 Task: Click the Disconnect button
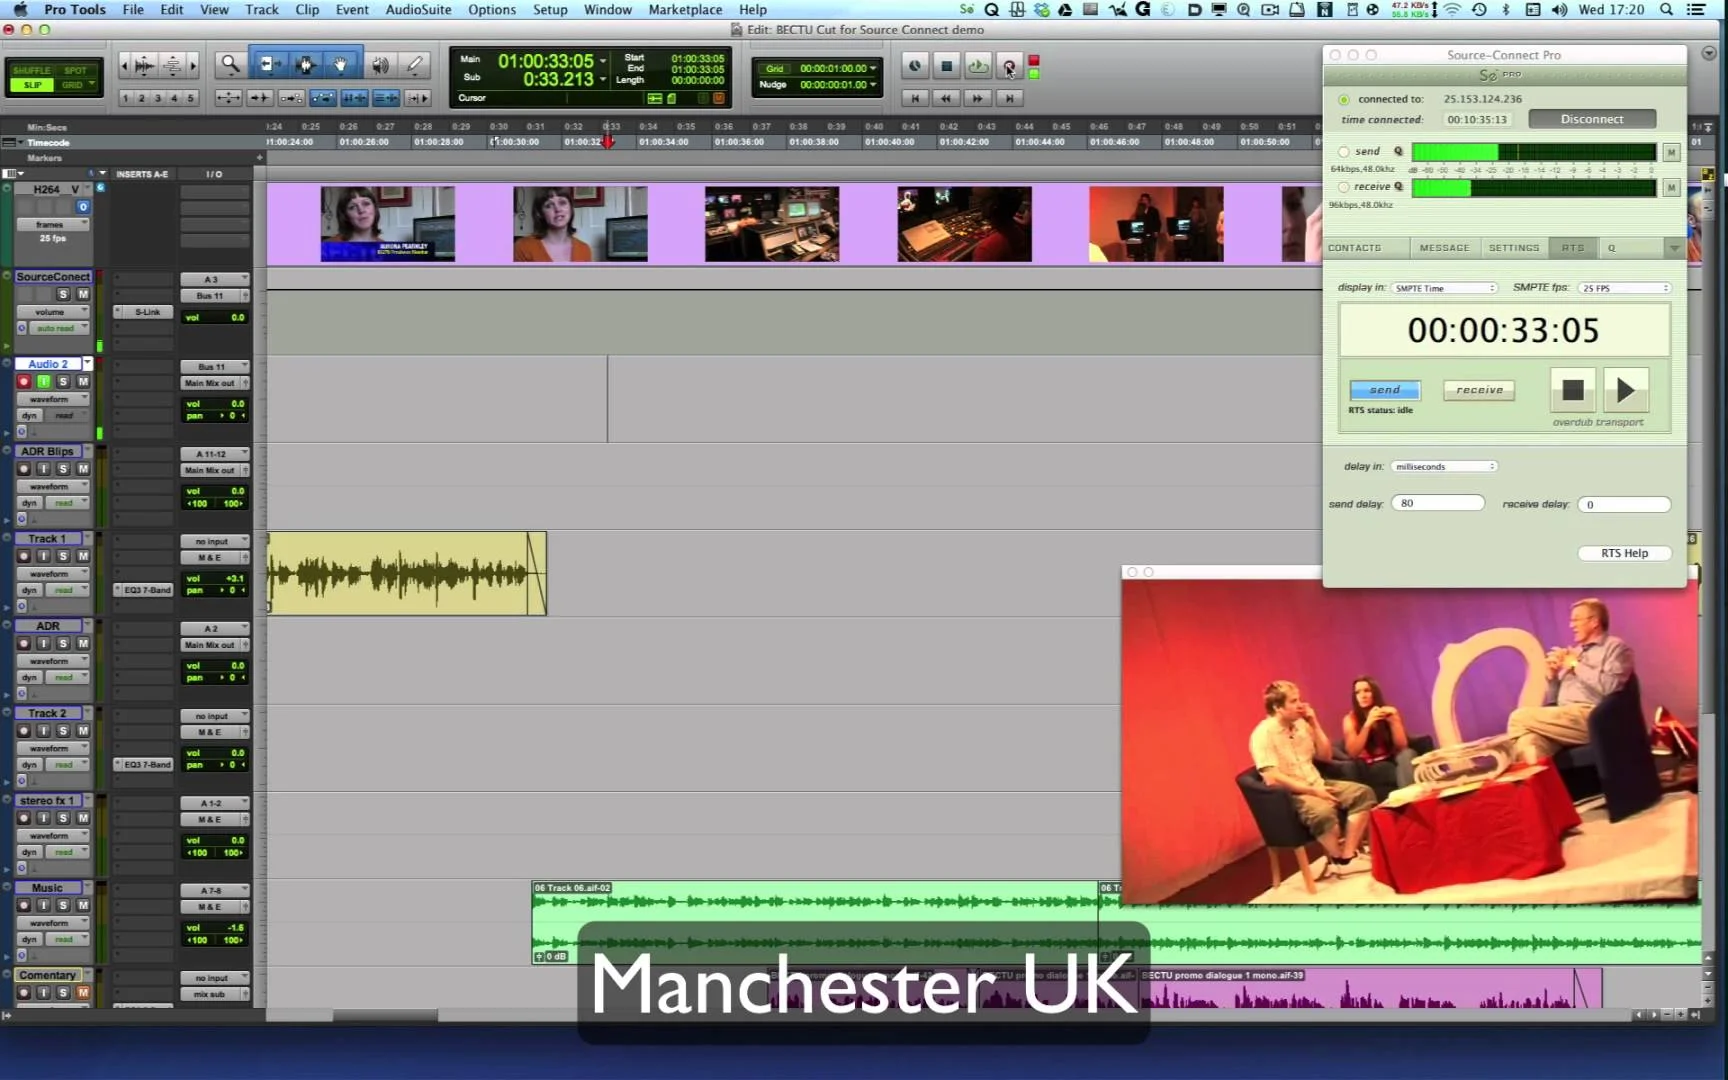1592,118
